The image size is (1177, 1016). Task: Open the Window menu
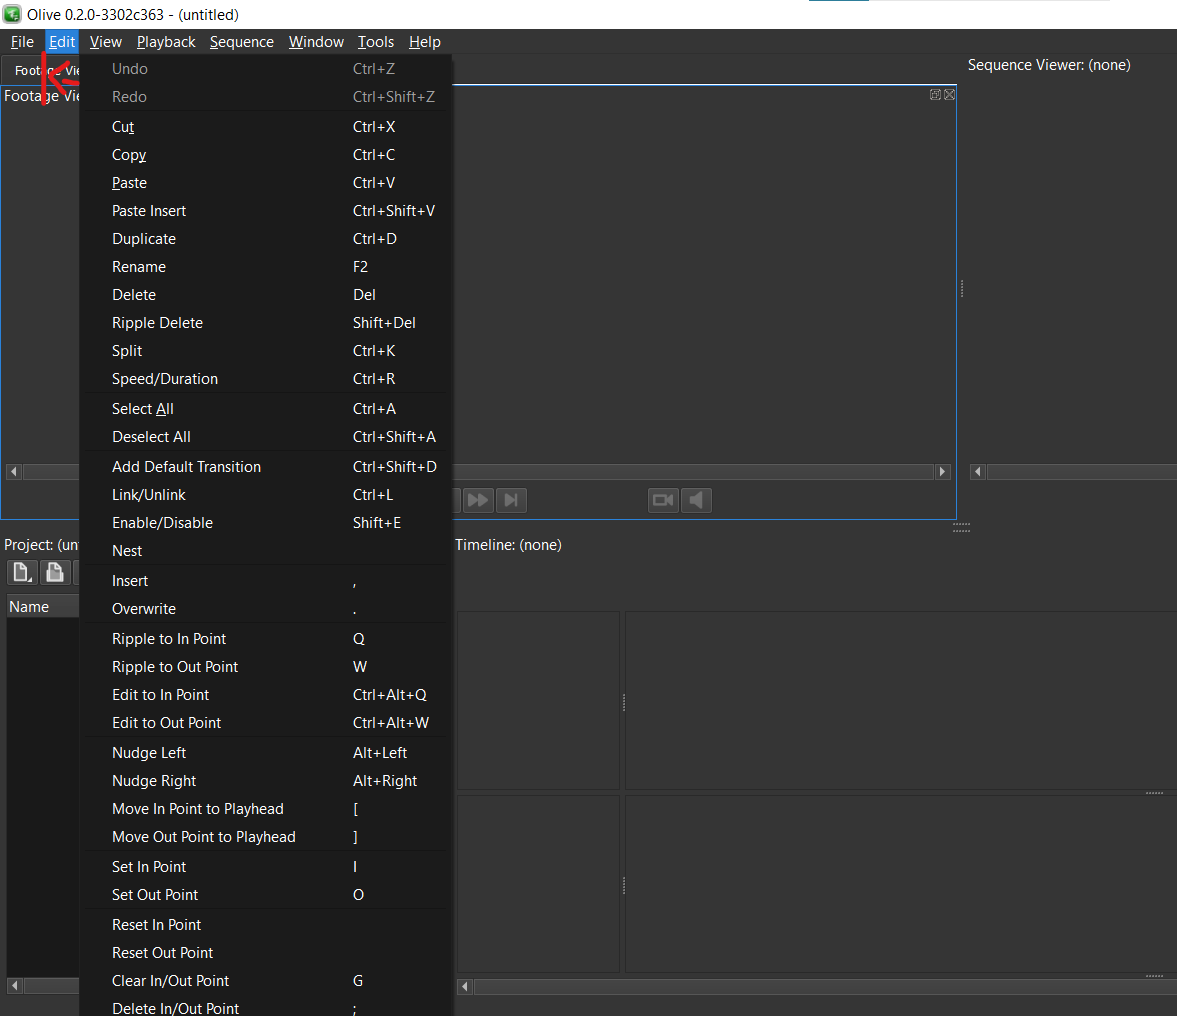tap(316, 42)
